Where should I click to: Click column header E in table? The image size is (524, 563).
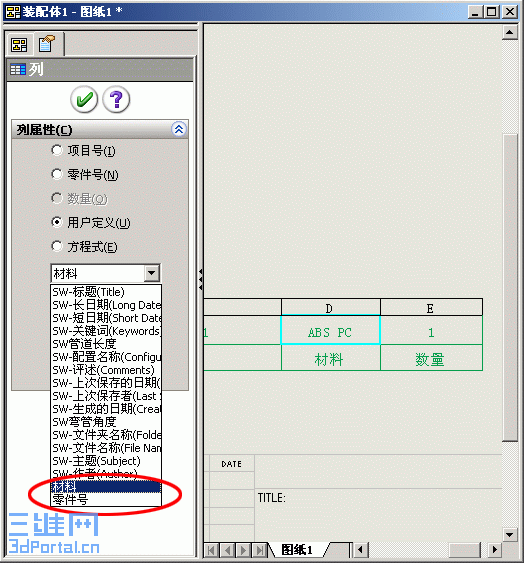tap(431, 308)
